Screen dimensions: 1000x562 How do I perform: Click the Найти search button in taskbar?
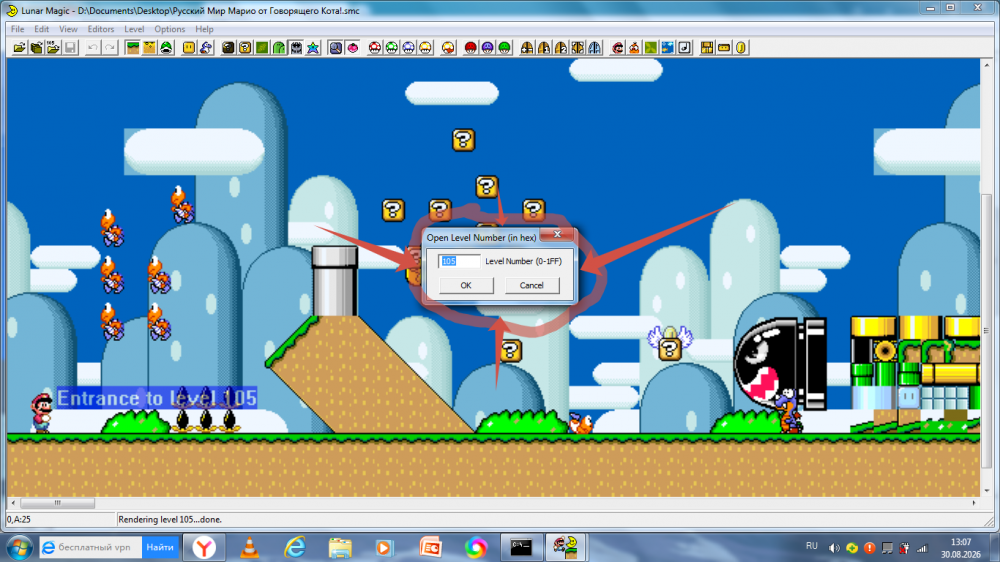[x=159, y=547]
